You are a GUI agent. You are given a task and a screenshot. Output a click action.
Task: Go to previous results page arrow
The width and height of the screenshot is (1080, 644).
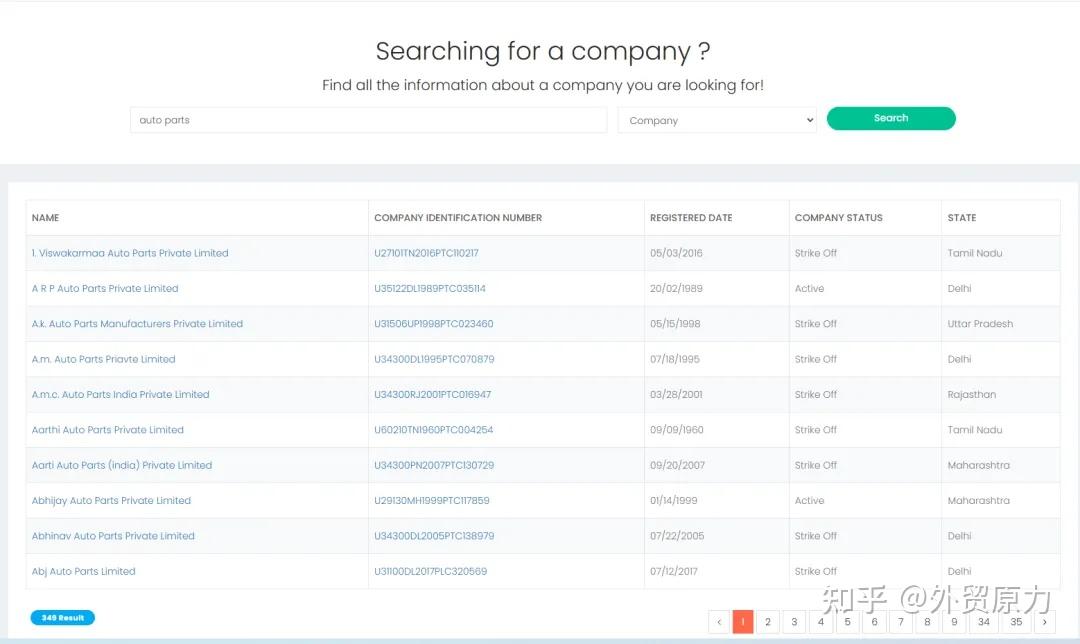[719, 622]
